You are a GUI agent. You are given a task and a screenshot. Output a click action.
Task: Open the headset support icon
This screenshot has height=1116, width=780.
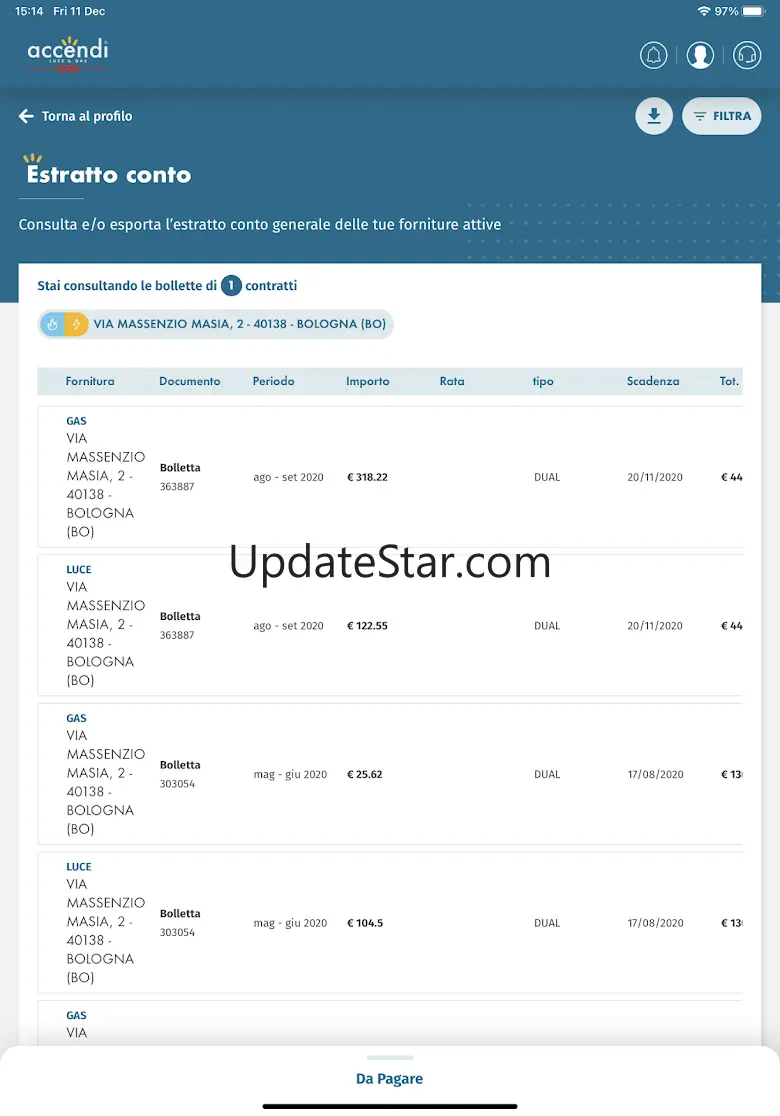[x=747, y=55]
